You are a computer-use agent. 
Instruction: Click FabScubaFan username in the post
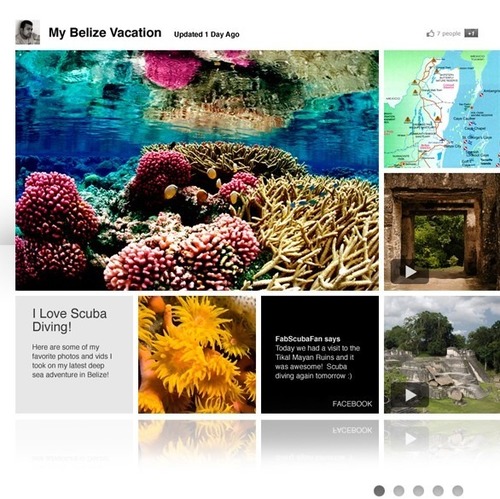coord(299,339)
